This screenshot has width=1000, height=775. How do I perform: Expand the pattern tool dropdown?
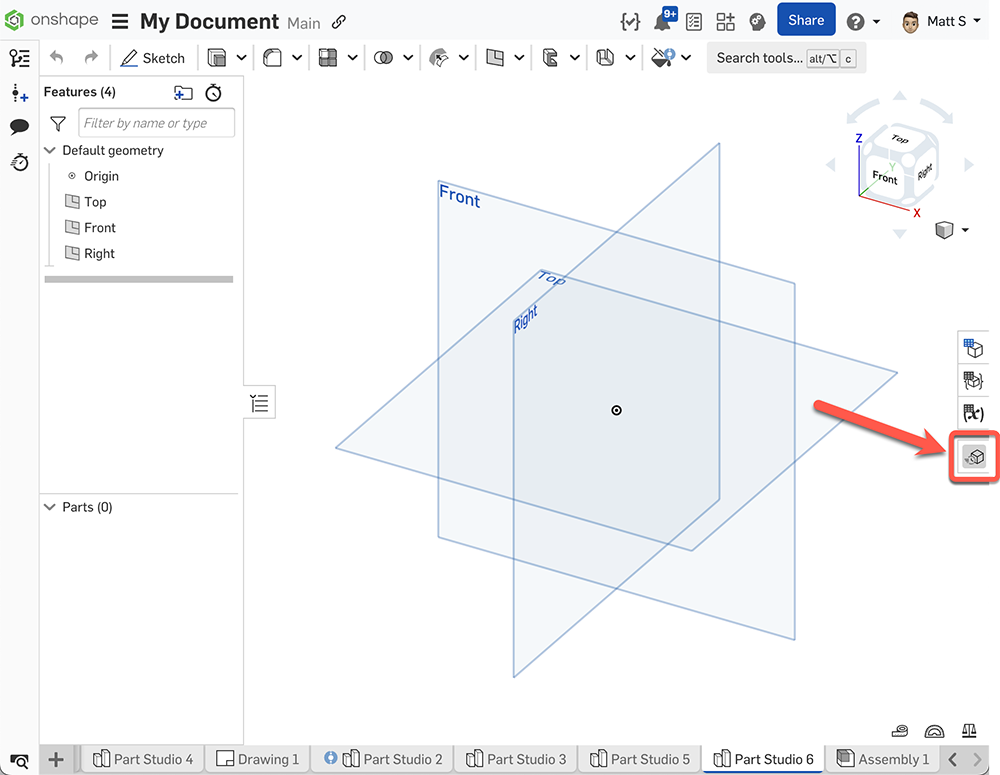pos(353,58)
